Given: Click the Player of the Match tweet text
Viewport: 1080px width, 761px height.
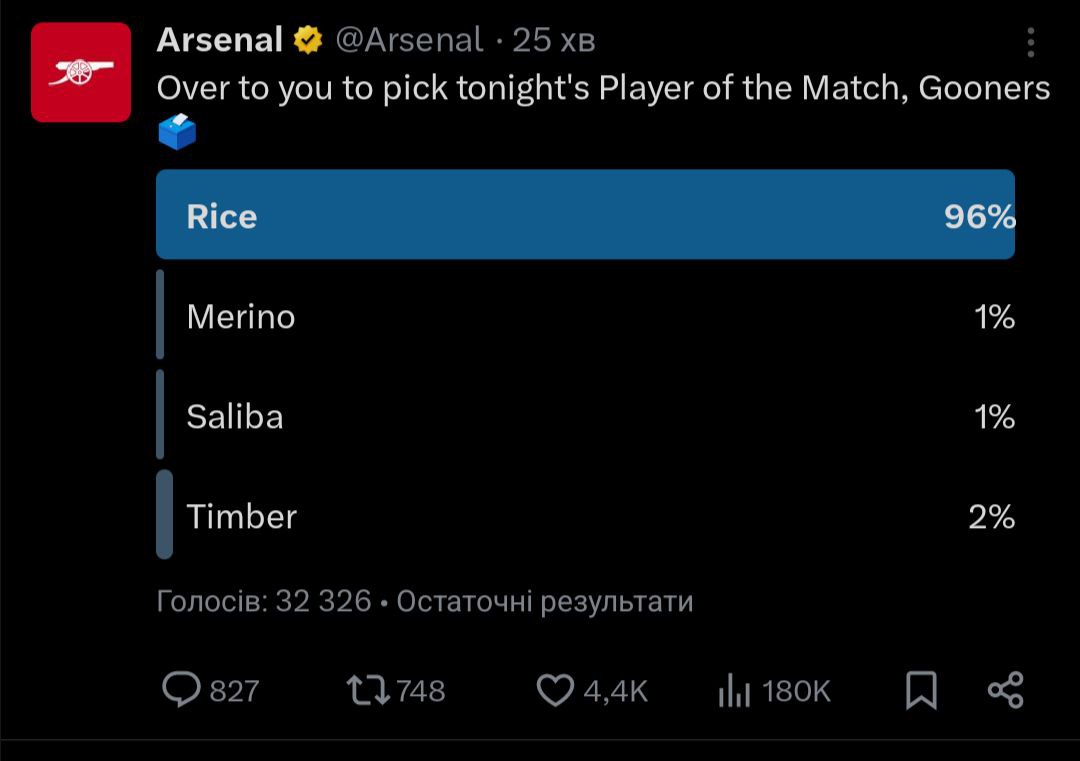Looking at the screenshot, I should pyautogui.click(x=603, y=88).
